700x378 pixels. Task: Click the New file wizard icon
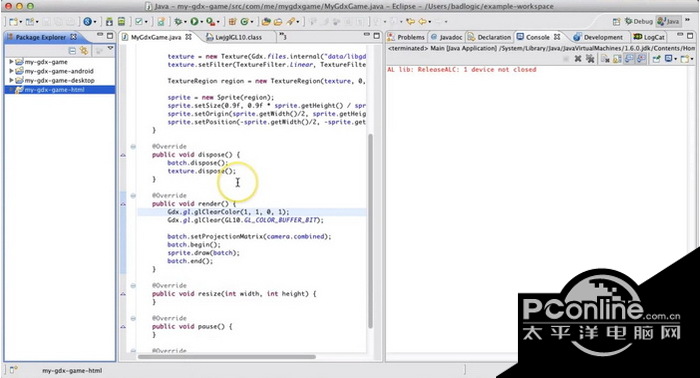coord(13,21)
